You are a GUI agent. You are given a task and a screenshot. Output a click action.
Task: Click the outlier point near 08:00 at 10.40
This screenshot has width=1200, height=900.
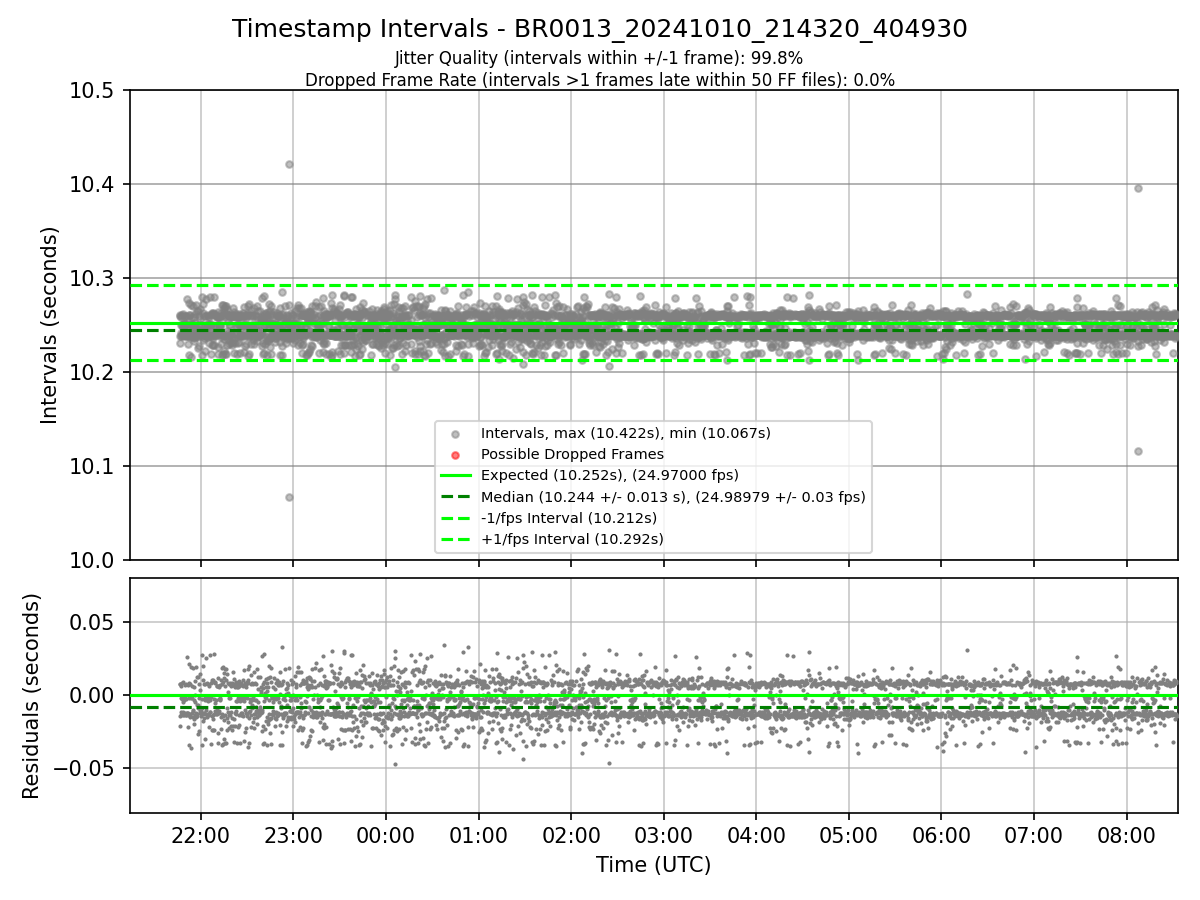click(1138, 188)
